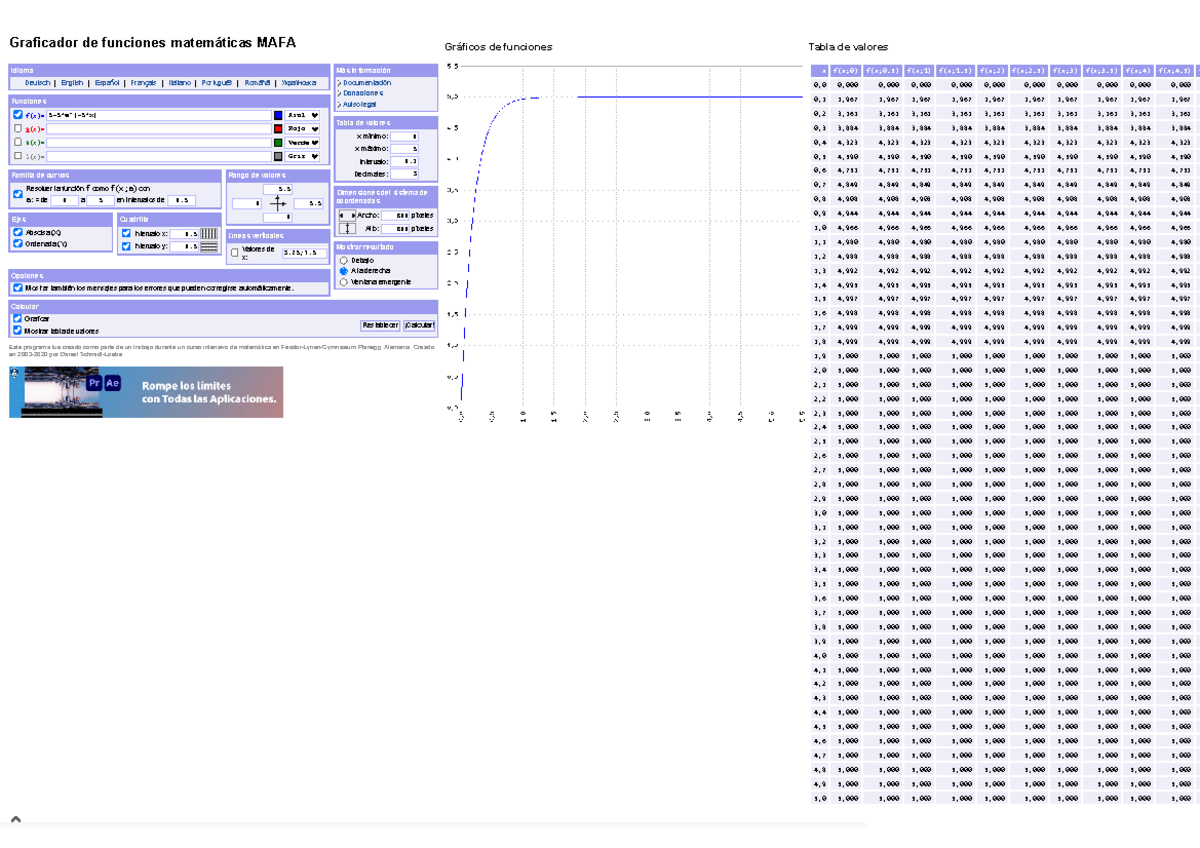
Task: Click the horizontal width arrow icon next to Ancho
Action: click(x=347, y=215)
